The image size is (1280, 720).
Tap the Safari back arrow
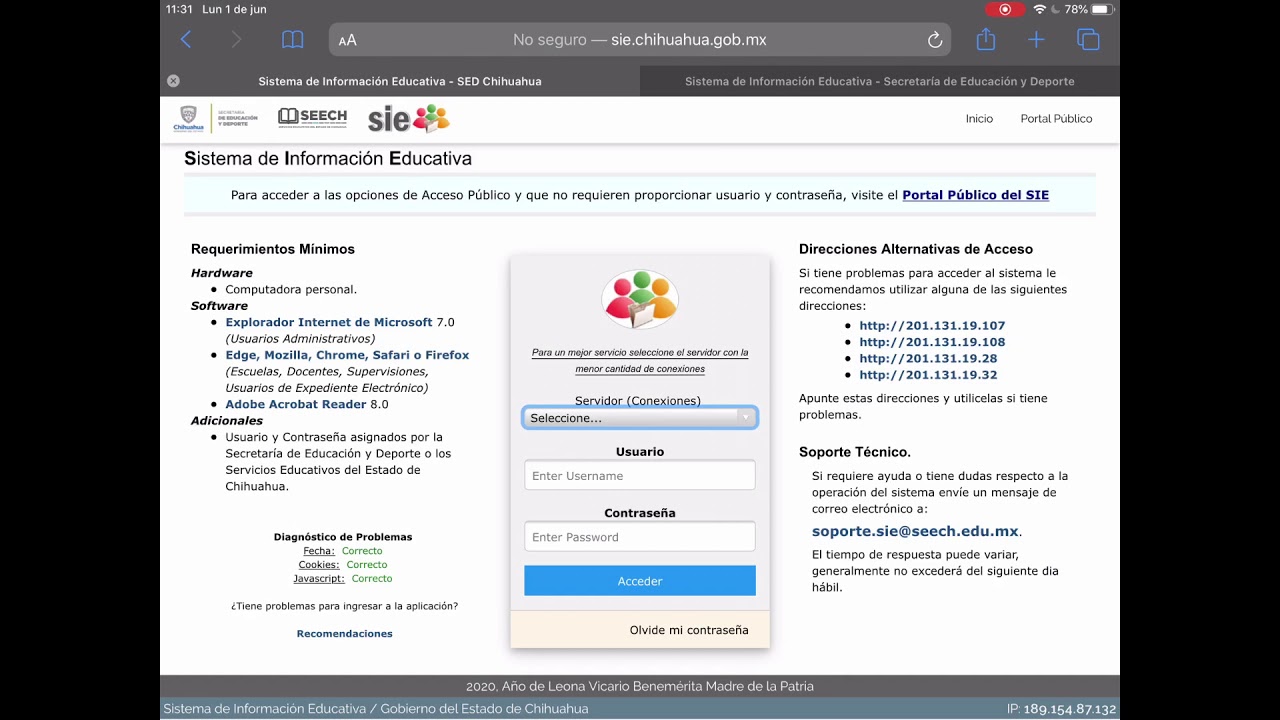[186, 40]
